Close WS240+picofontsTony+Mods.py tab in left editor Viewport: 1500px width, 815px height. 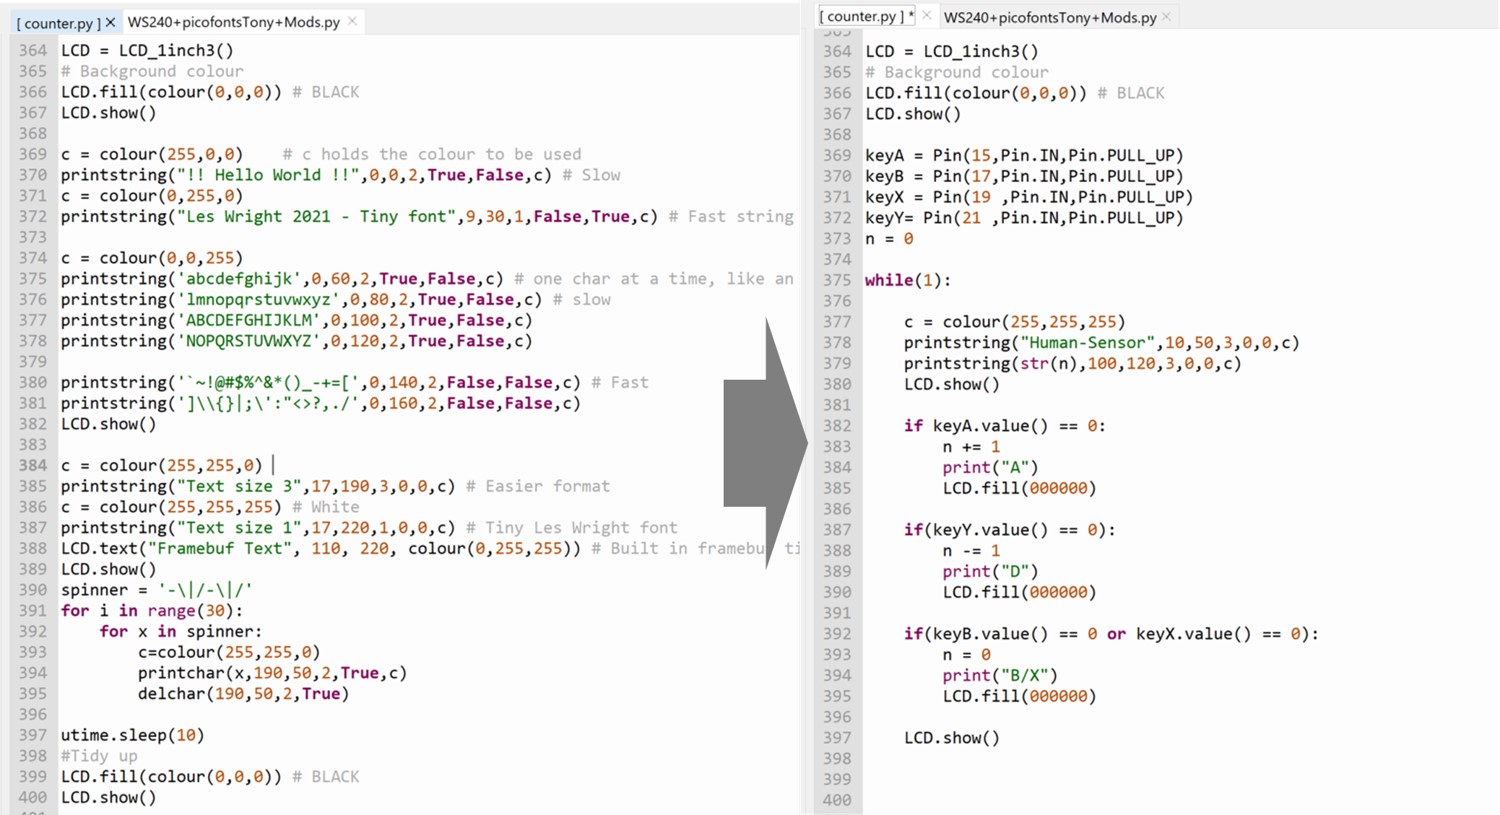click(352, 22)
